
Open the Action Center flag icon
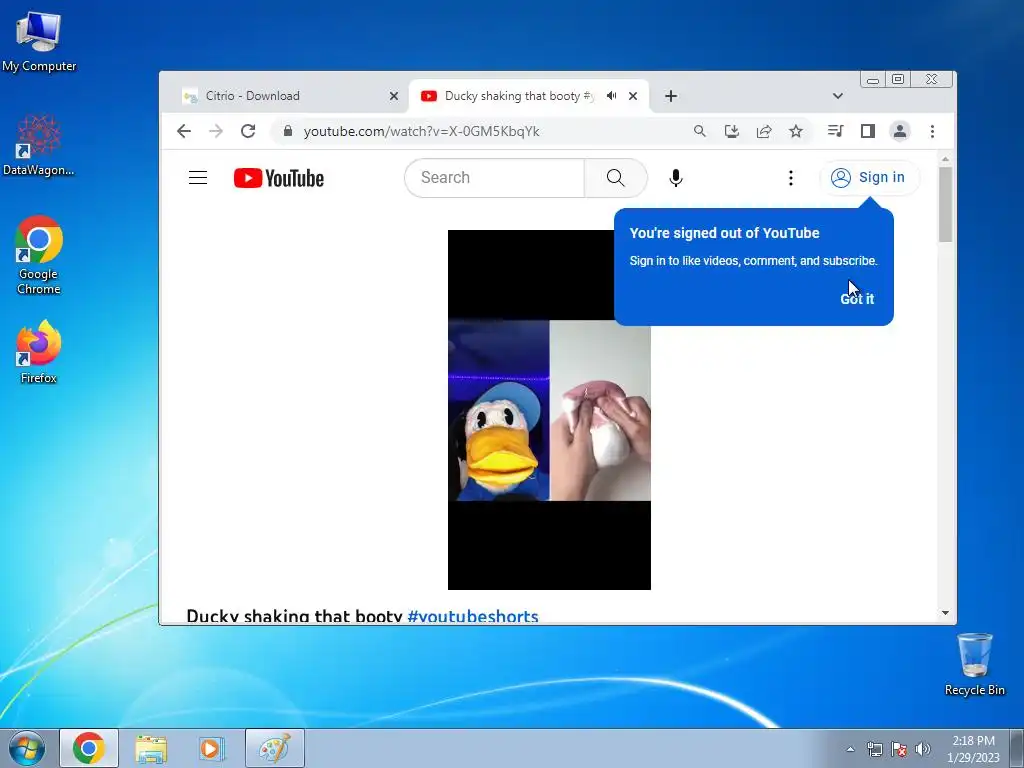(899, 749)
